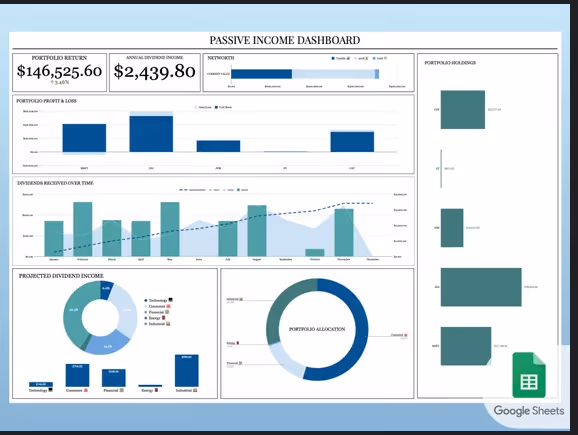
Task: Click the CAT bar in Profit & Loss chart
Action: [x=352, y=142]
